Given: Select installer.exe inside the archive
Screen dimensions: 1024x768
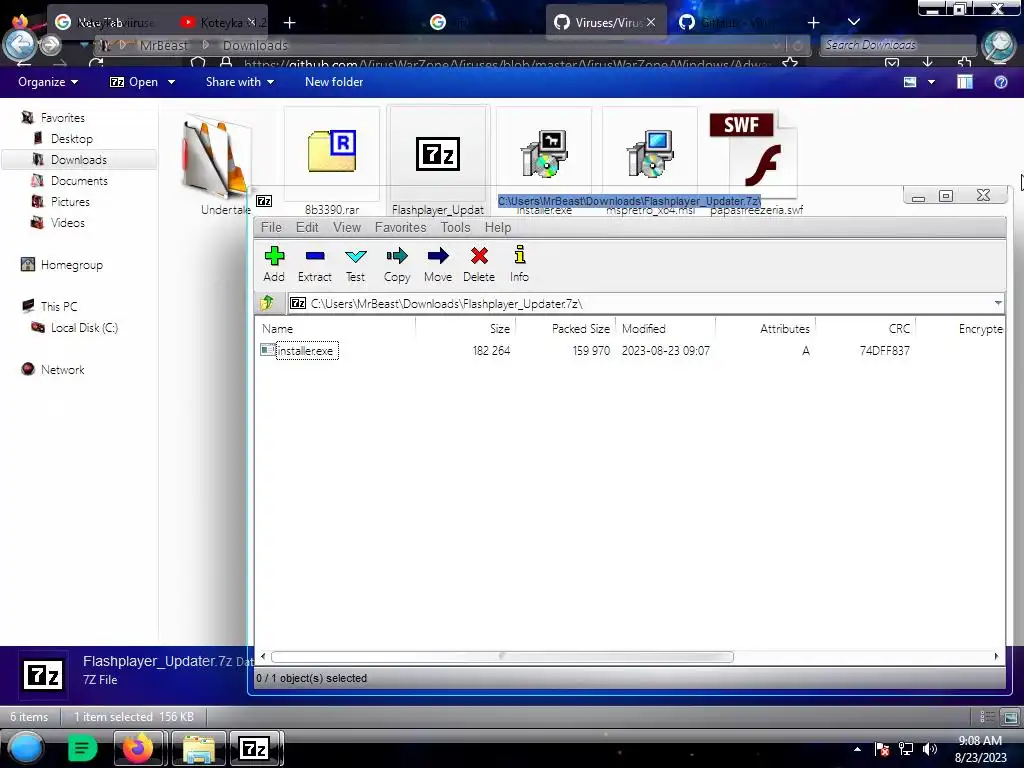Looking at the screenshot, I should point(306,351).
